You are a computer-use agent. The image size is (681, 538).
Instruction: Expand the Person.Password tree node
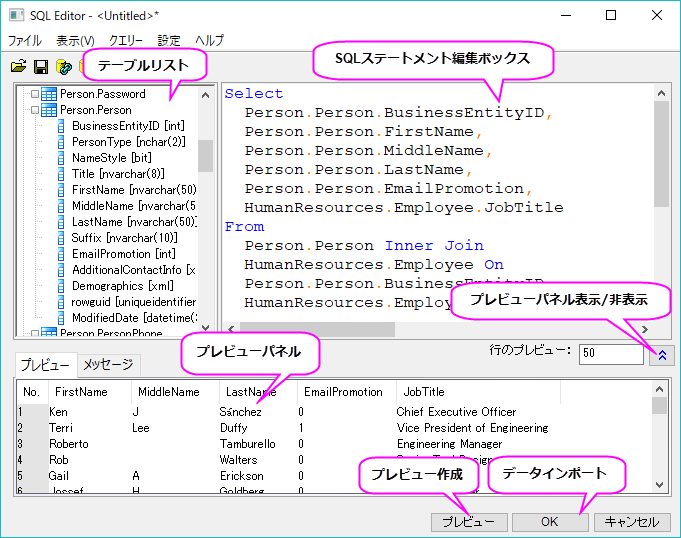[x=35, y=94]
